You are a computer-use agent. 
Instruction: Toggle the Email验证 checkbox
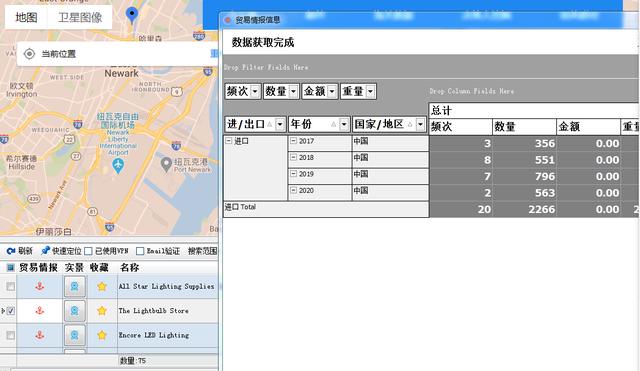(140, 251)
